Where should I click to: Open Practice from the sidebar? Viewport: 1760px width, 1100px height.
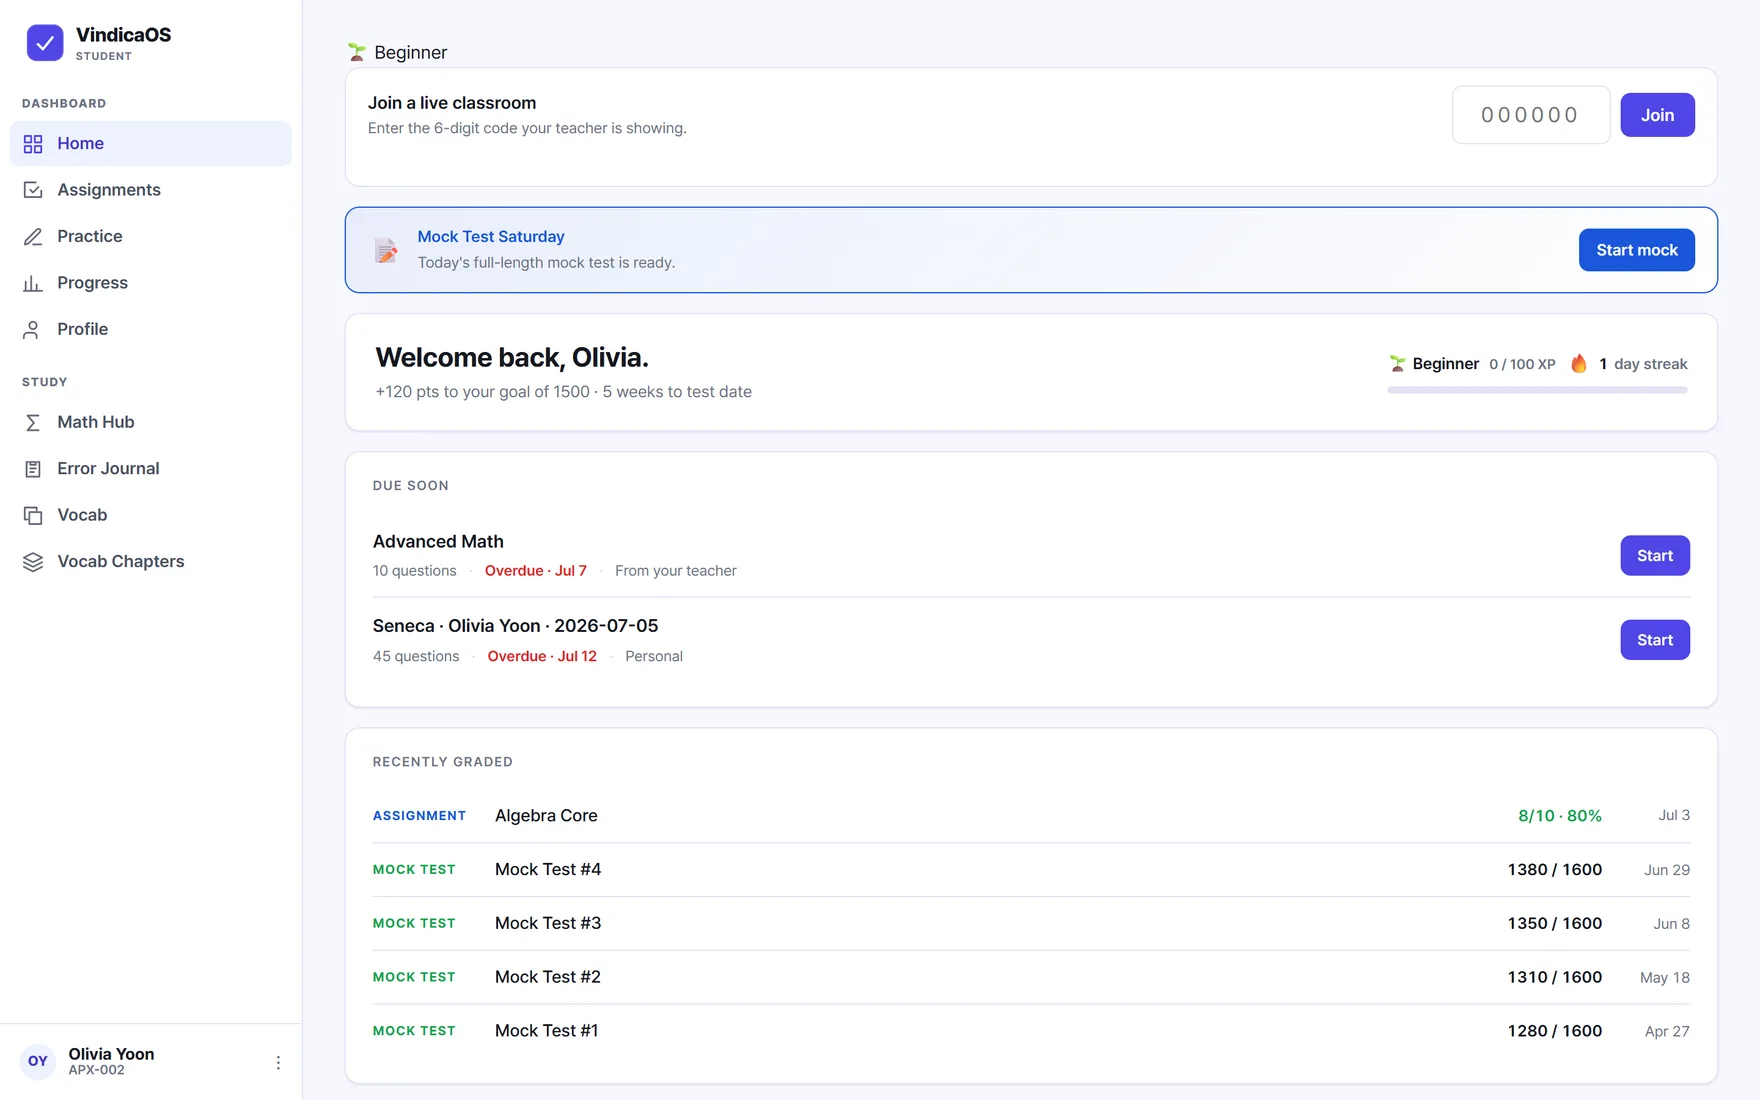click(151, 237)
